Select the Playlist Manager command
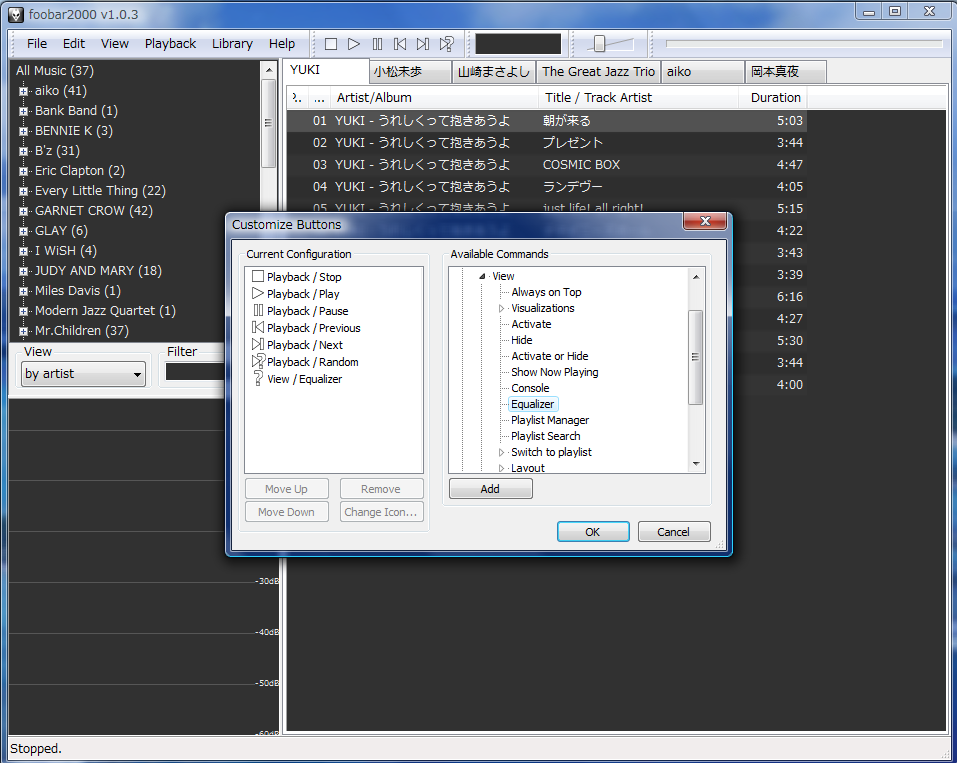The height and width of the screenshot is (763, 957). [550, 421]
